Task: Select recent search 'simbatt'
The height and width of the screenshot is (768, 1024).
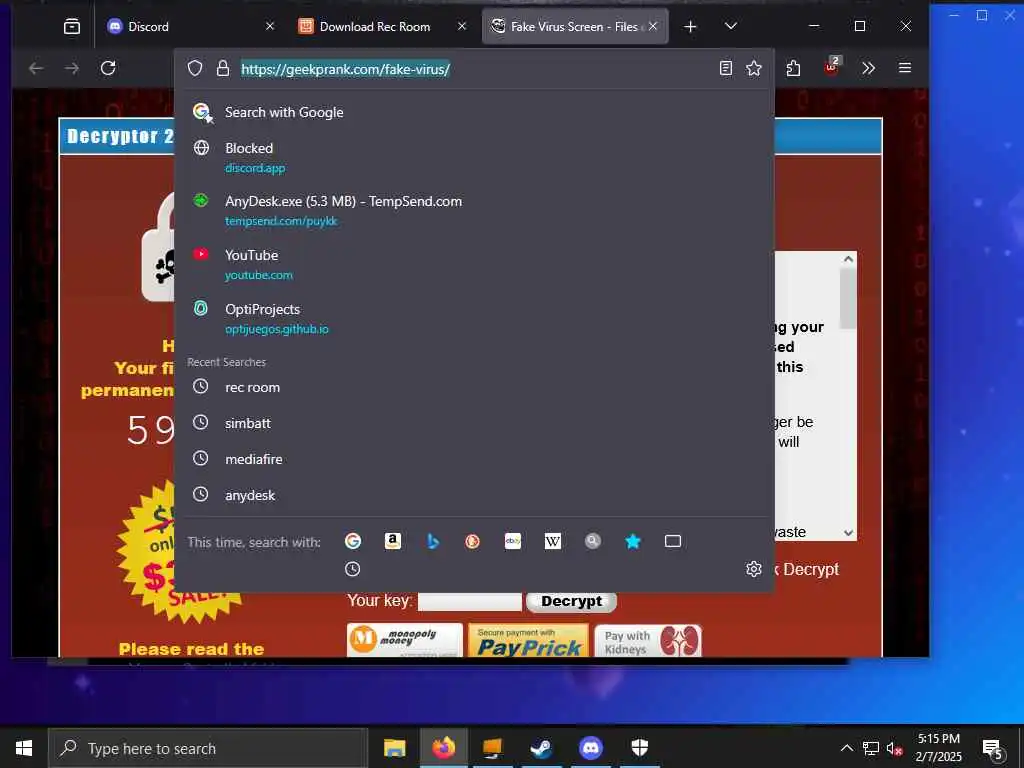Action: [x=475, y=423]
